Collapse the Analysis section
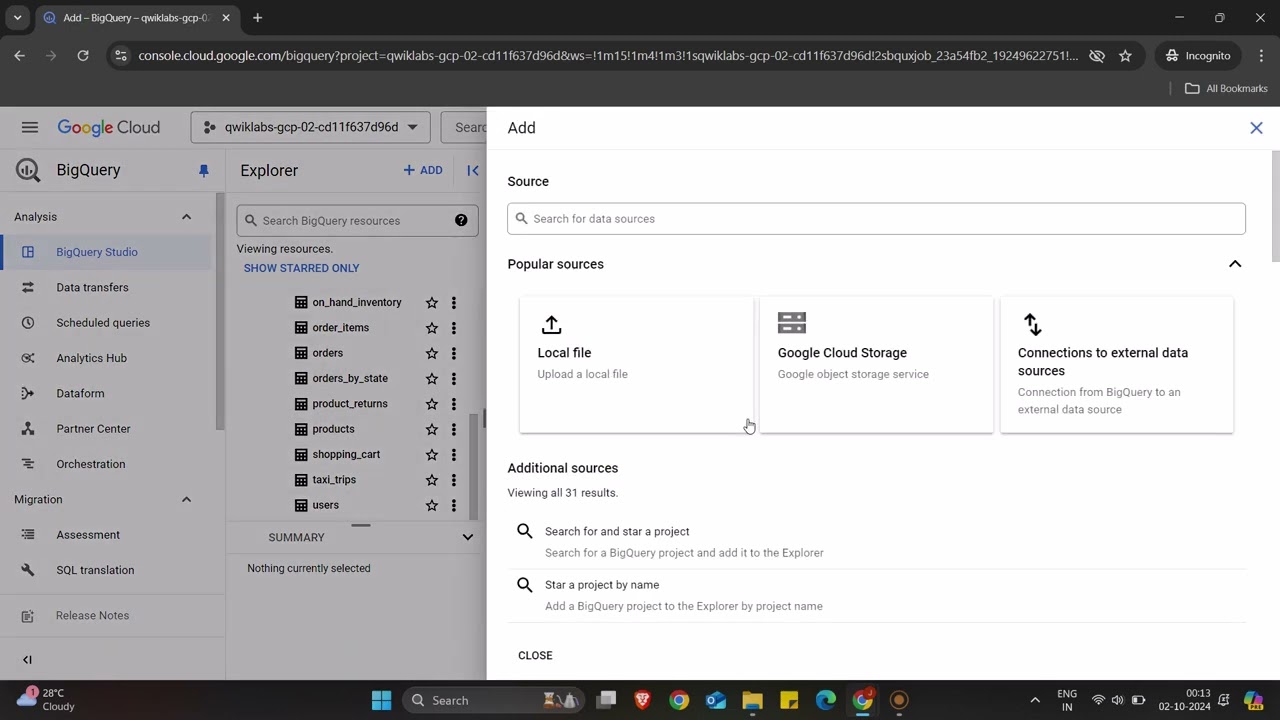This screenshot has height=720, width=1280. coord(186,217)
